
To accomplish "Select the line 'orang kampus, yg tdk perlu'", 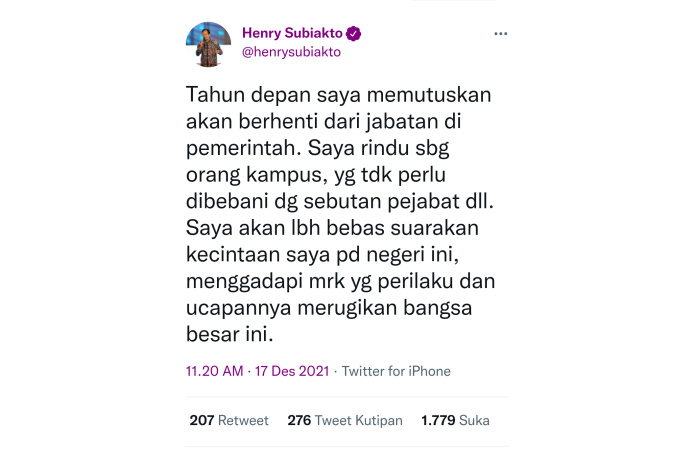I will point(316,175).
